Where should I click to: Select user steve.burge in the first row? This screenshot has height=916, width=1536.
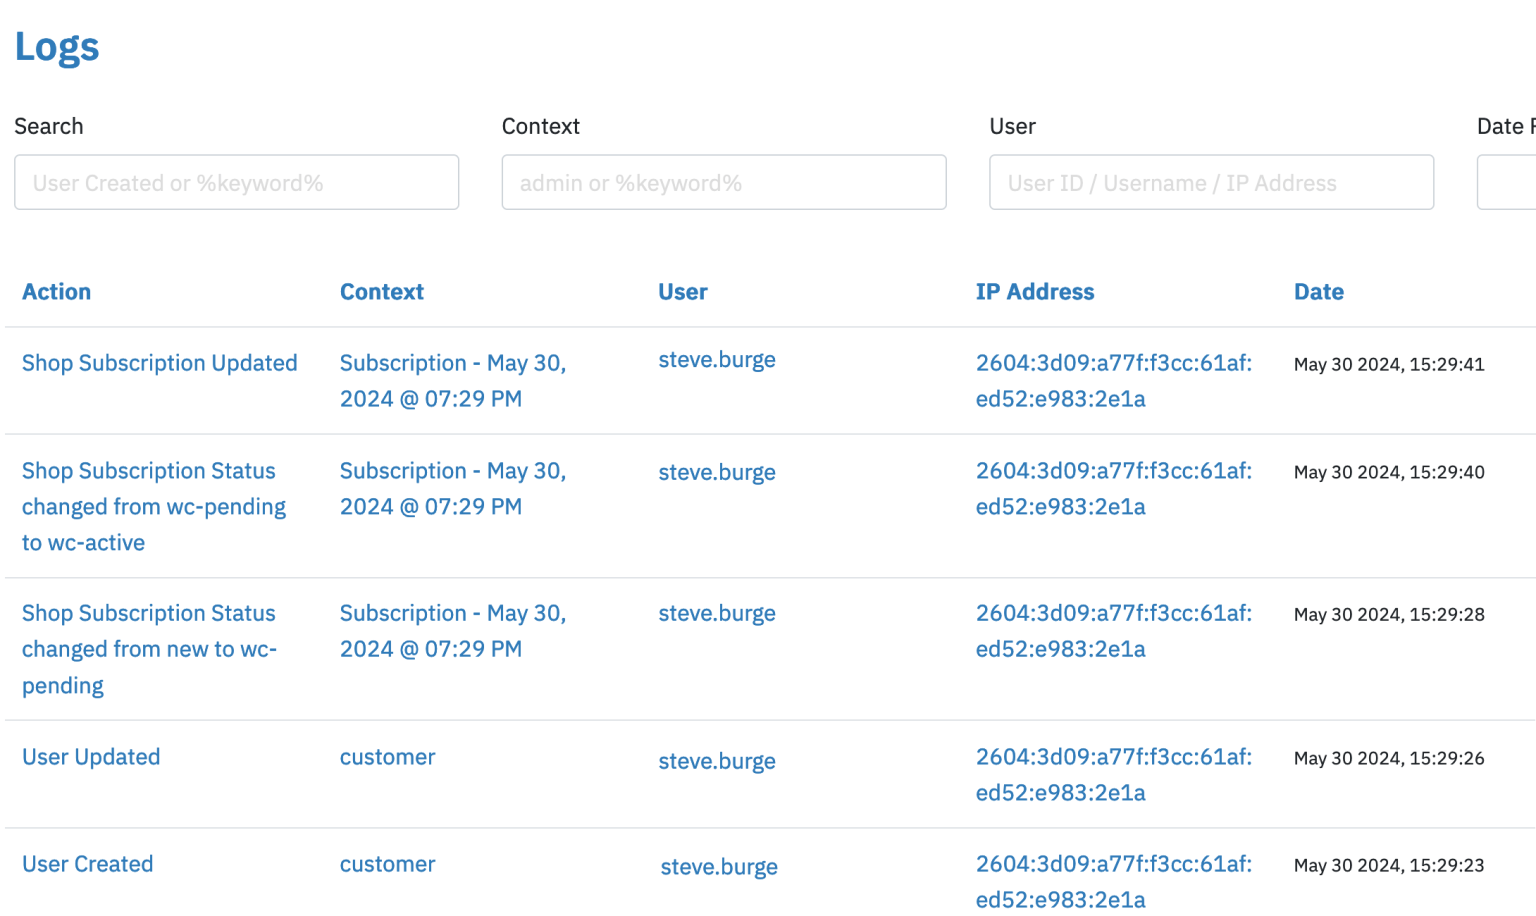pyautogui.click(x=716, y=360)
